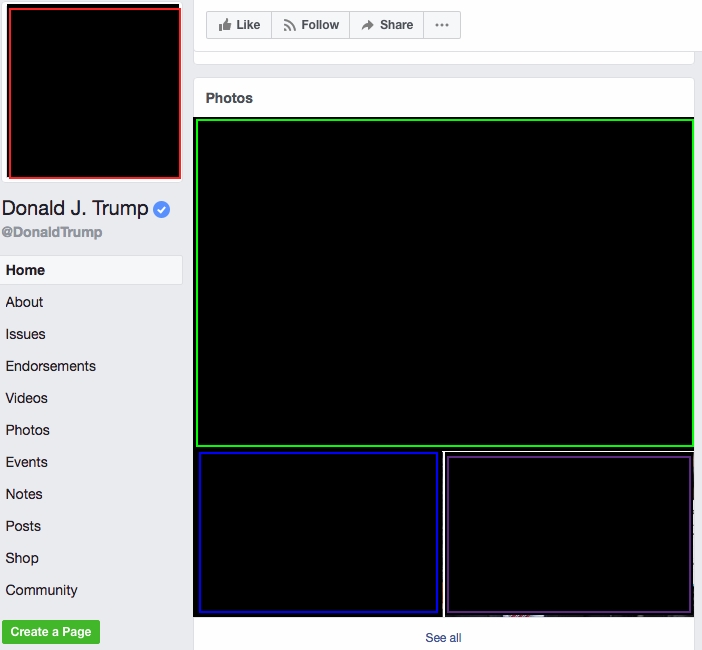Image resolution: width=702 pixels, height=650 pixels.
Task: Open the profile picture thumbnail
Action: 94,93
